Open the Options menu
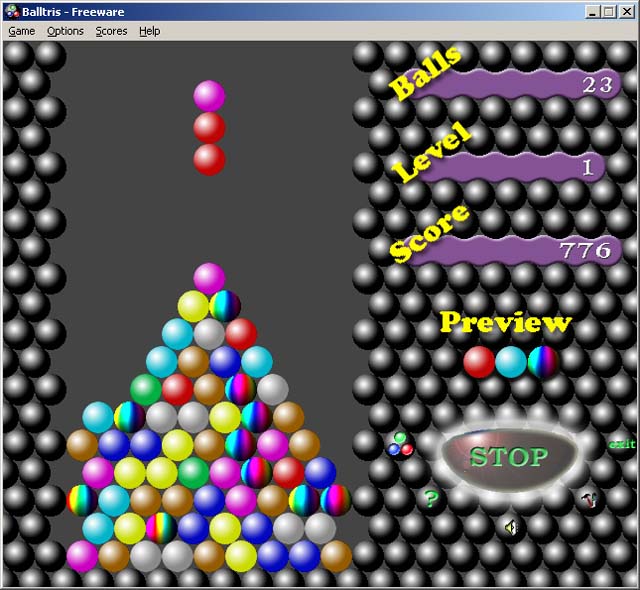This screenshot has width=640, height=590. 65,31
